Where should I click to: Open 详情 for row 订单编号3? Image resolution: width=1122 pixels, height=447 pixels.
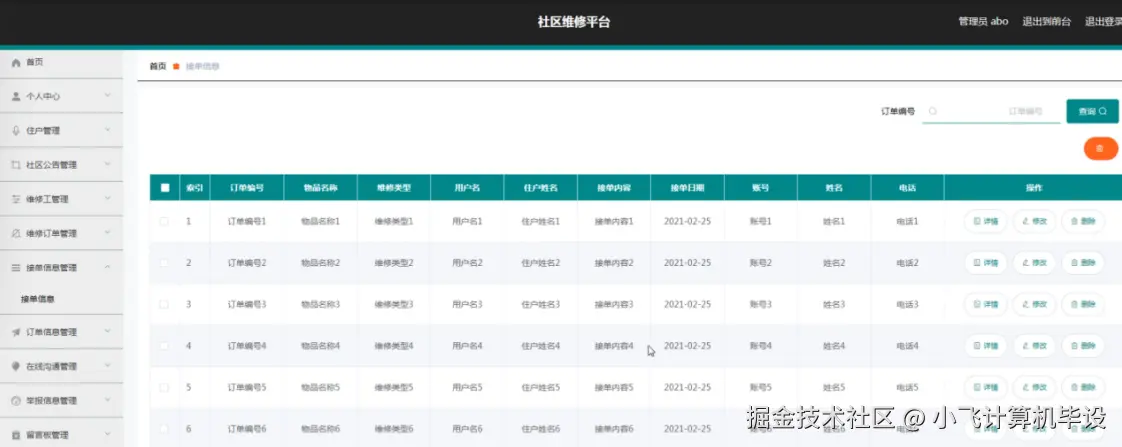click(x=985, y=305)
